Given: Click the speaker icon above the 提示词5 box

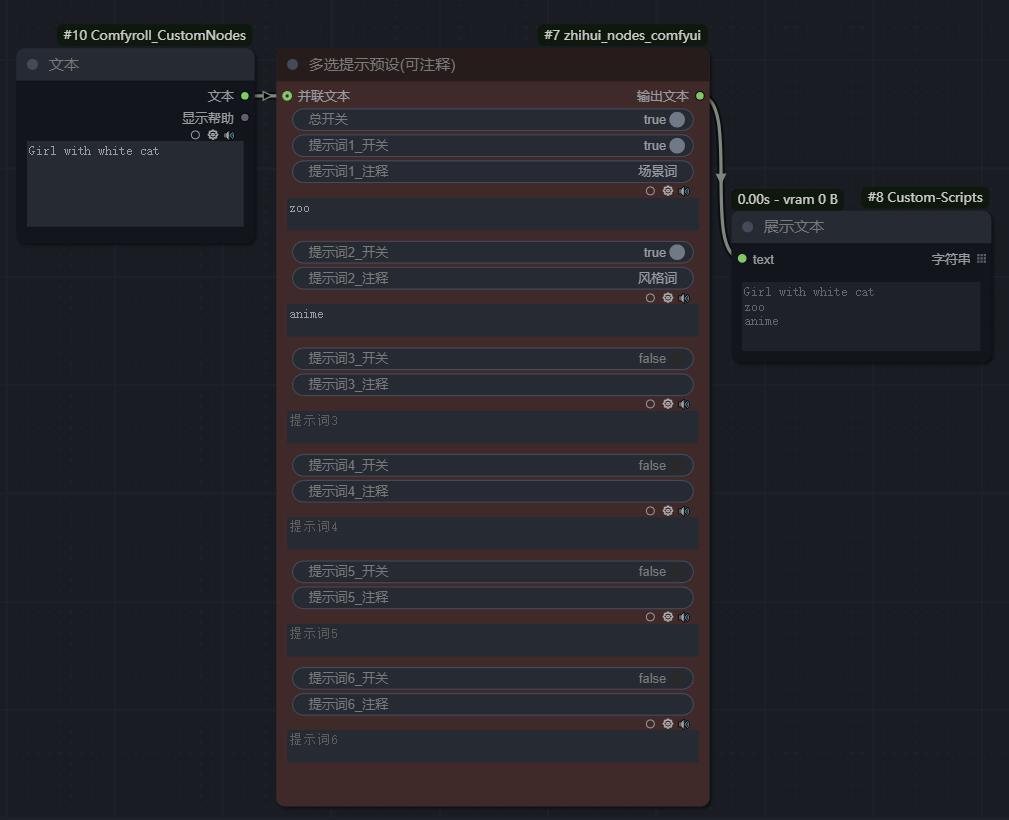Looking at the screenshot, I should pos(684,617).
